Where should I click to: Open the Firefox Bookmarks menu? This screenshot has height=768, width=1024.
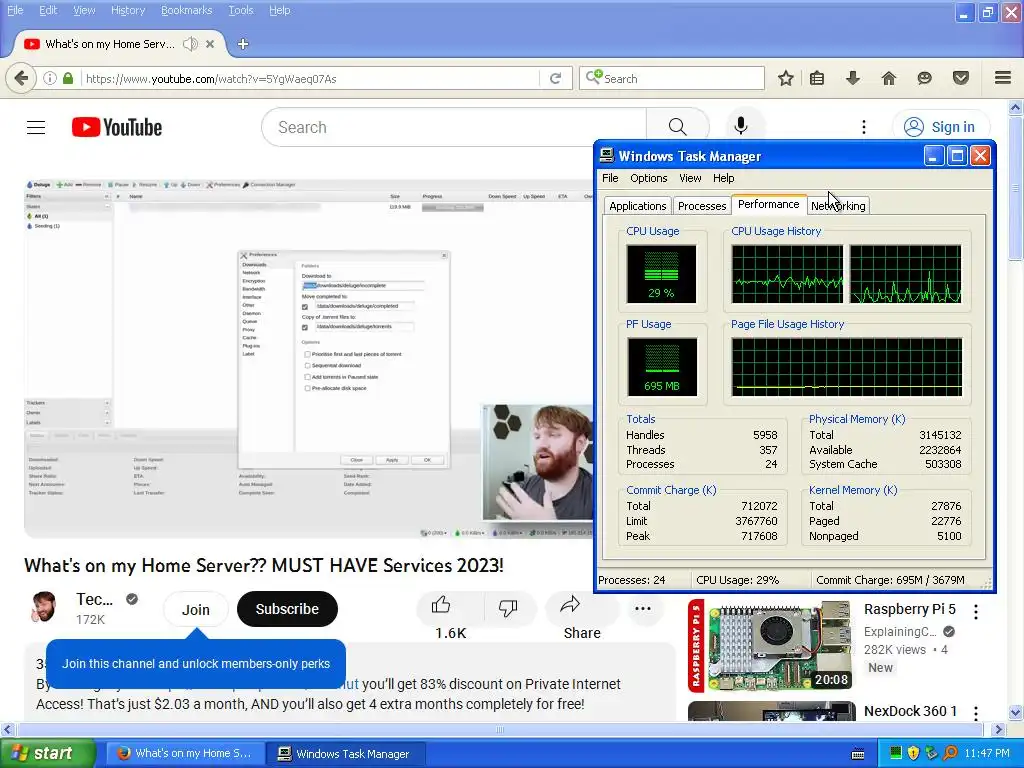pyautogui.click(x=186, y=10)
